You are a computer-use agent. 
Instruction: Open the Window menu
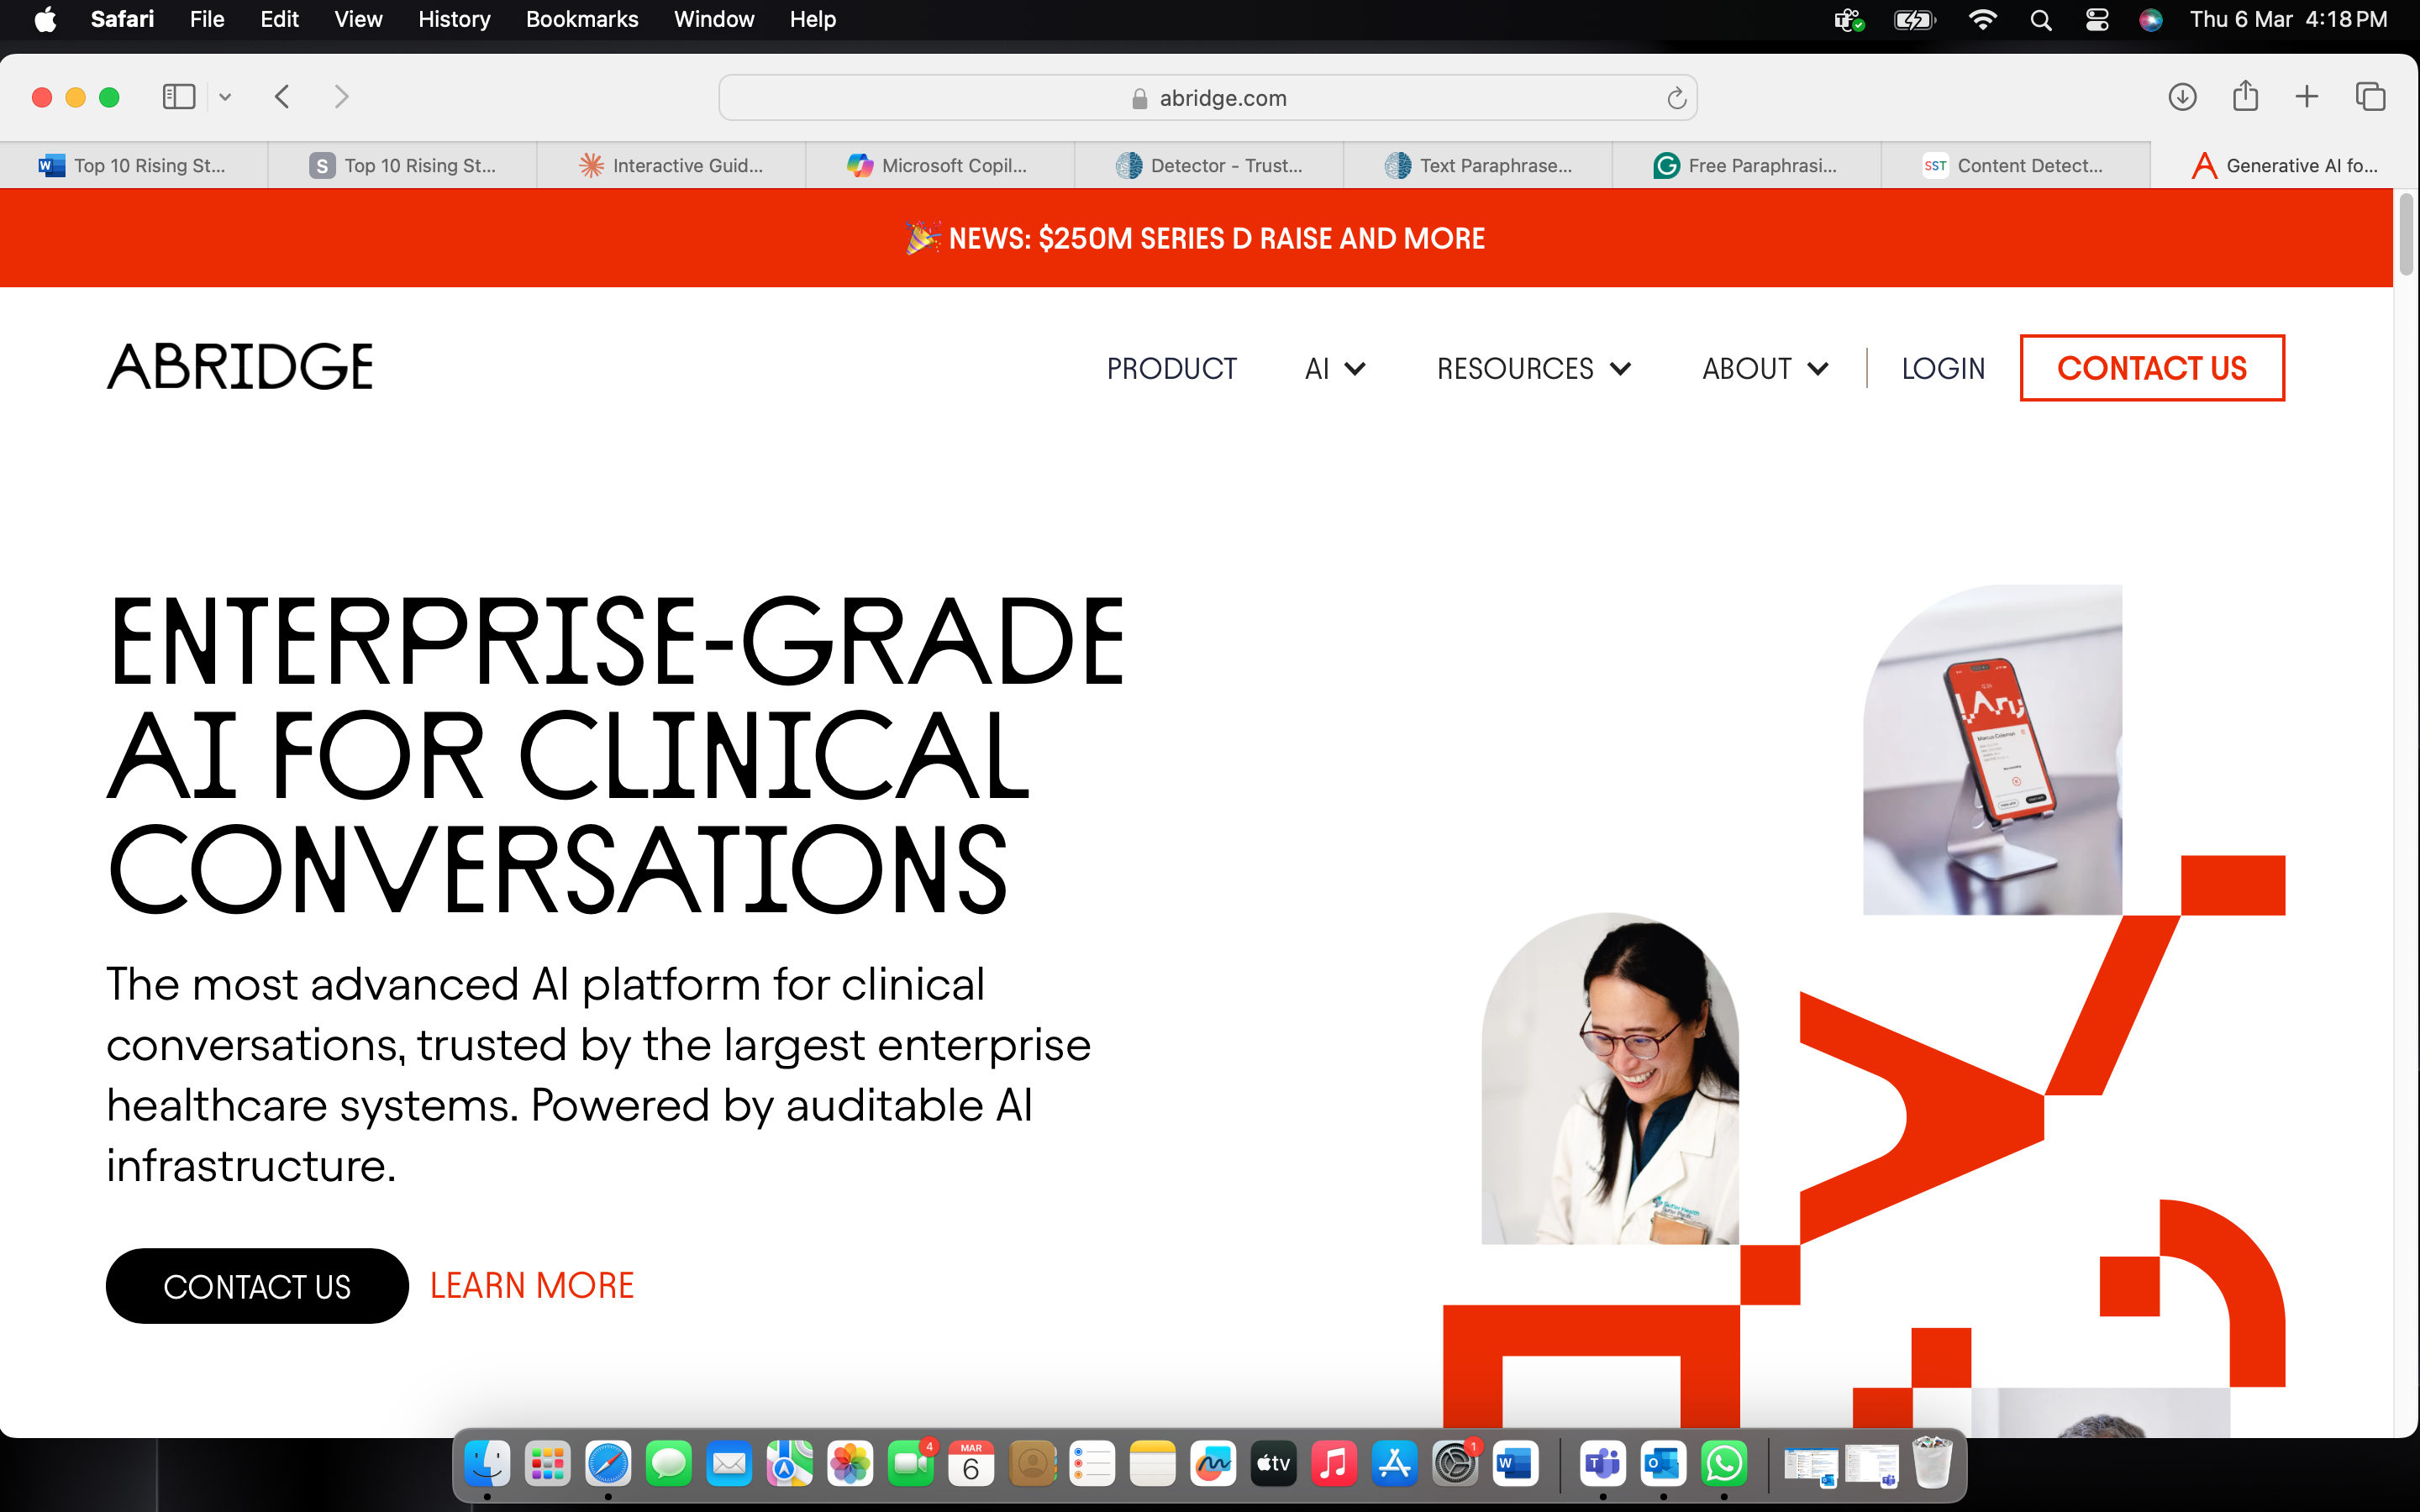(713, 19)
